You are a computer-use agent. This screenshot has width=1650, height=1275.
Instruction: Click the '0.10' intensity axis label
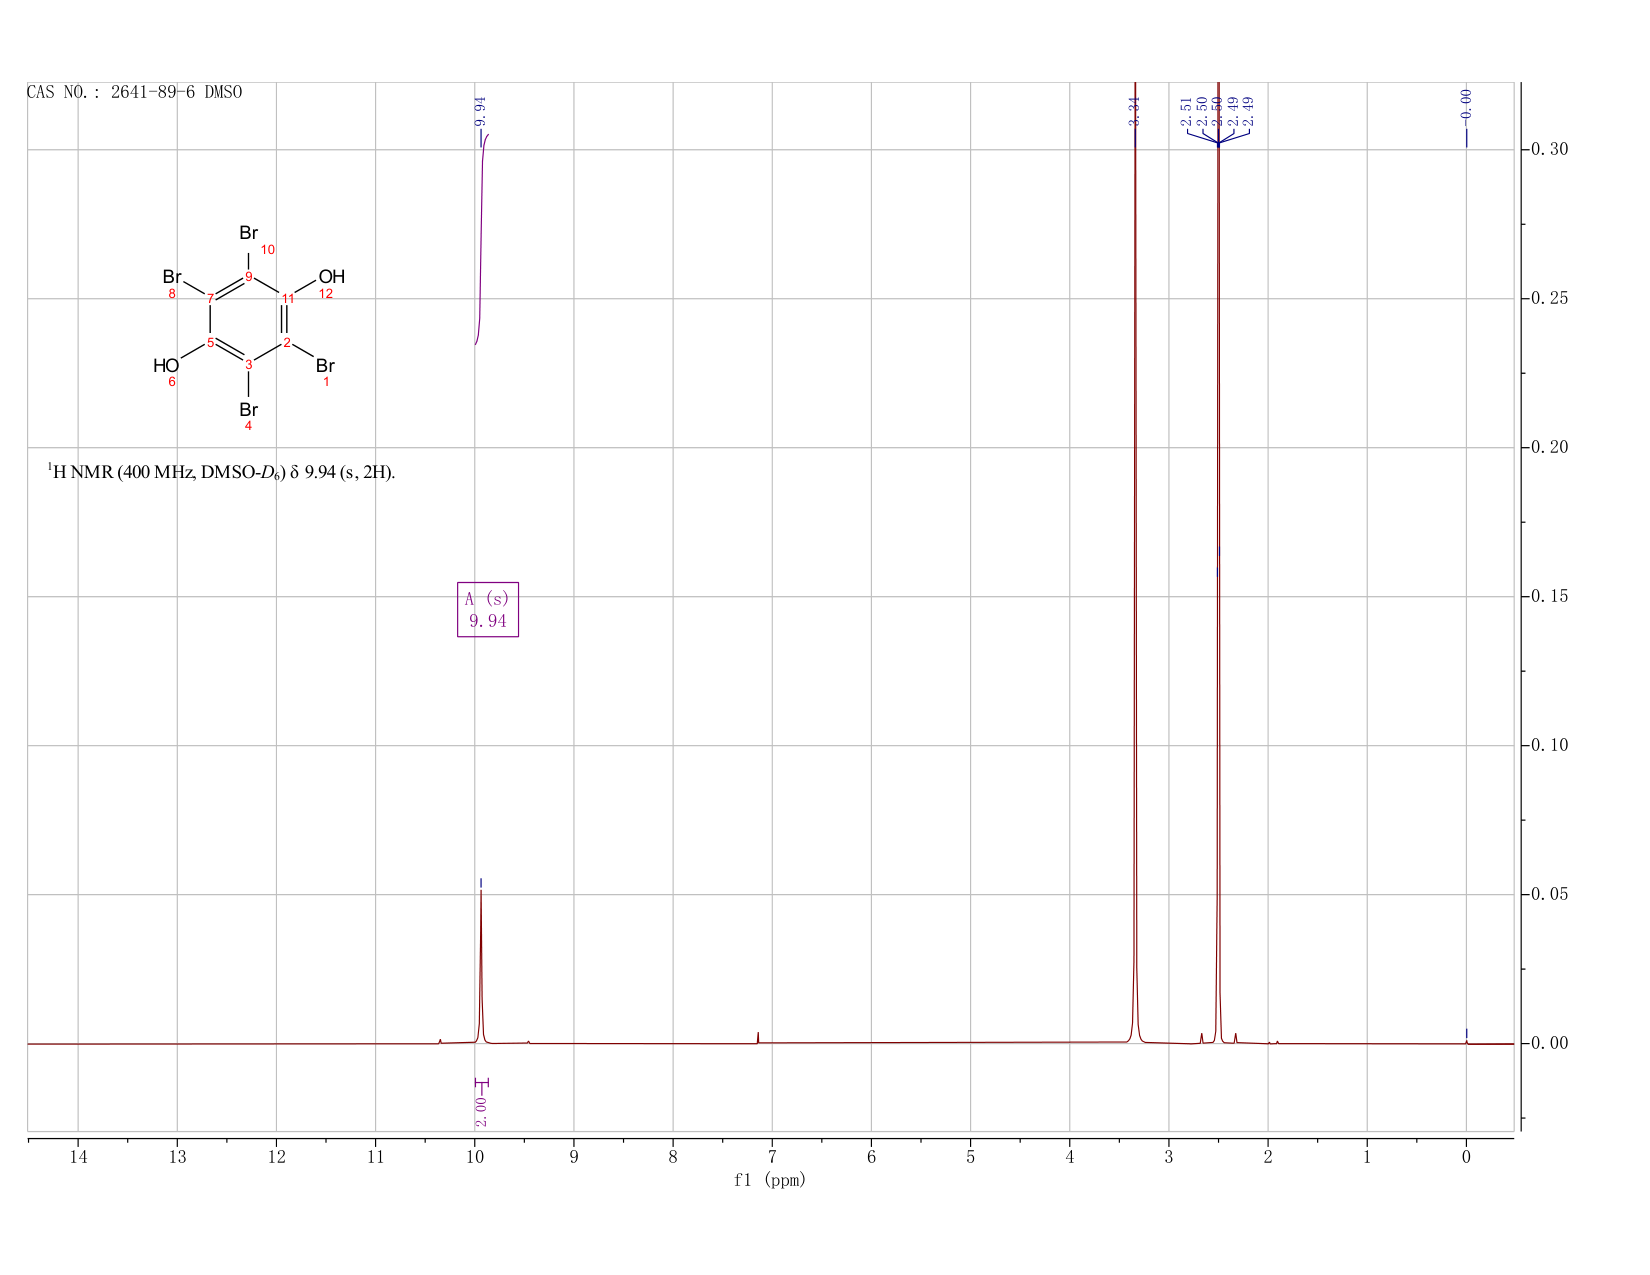pyautogui.click(x=1548, y=745)
